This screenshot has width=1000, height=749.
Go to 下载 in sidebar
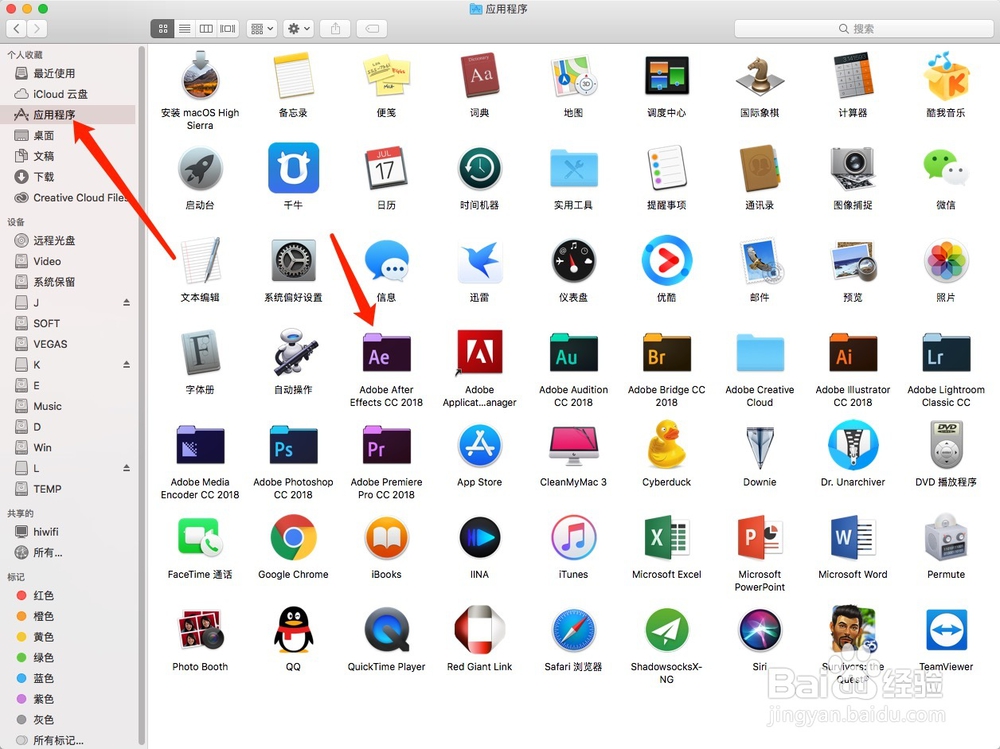tap(69, 177)
